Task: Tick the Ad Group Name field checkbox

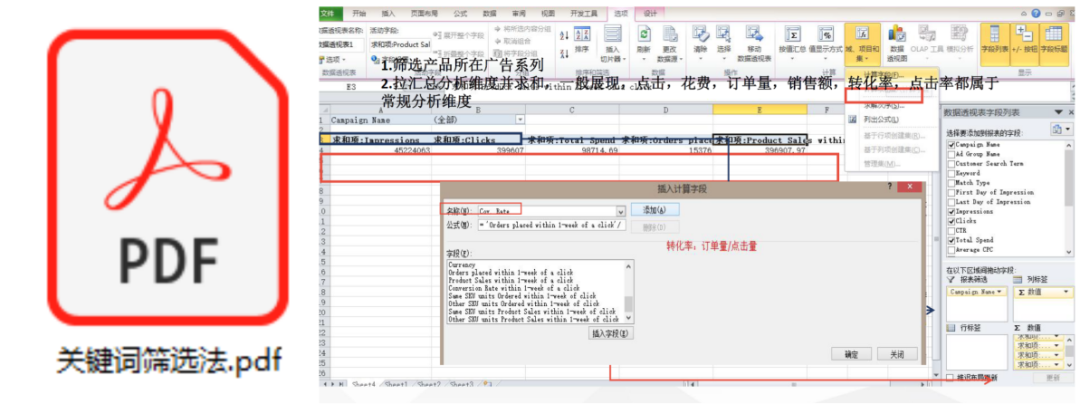Action: click(x=951, y=154)
